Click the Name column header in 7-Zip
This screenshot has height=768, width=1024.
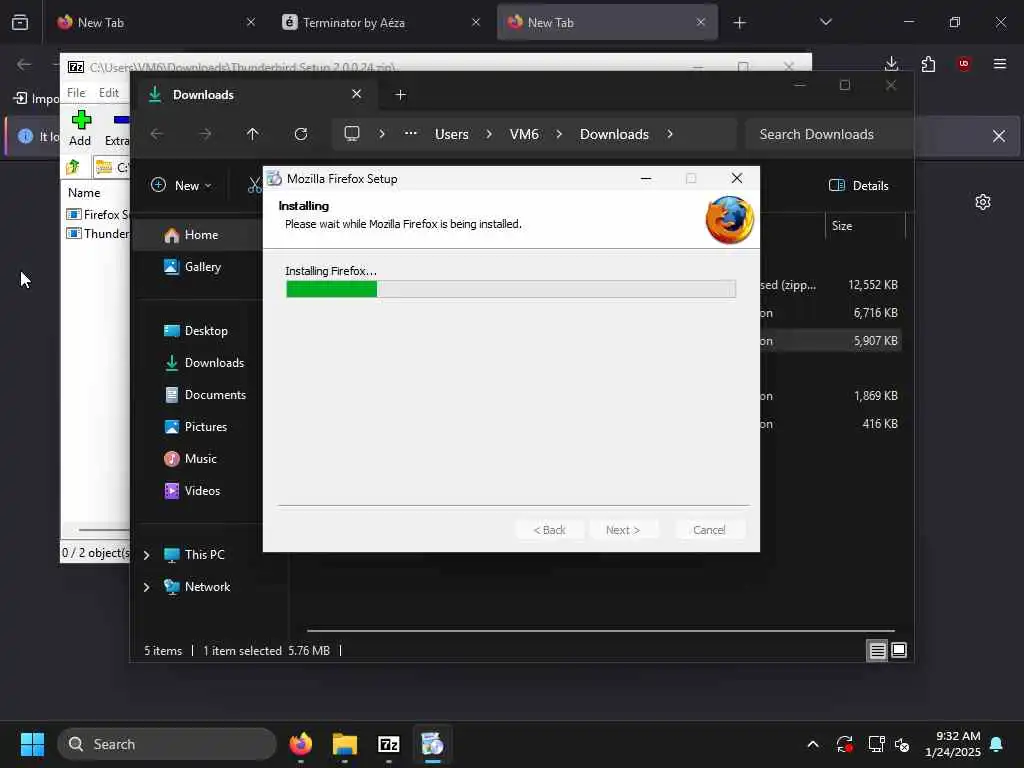(84, 193)
